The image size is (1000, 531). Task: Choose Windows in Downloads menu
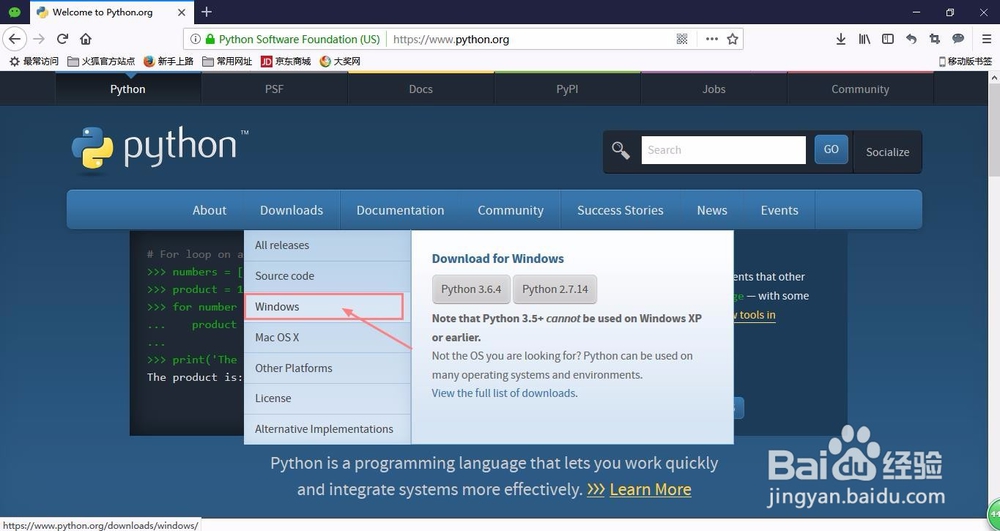327,307
